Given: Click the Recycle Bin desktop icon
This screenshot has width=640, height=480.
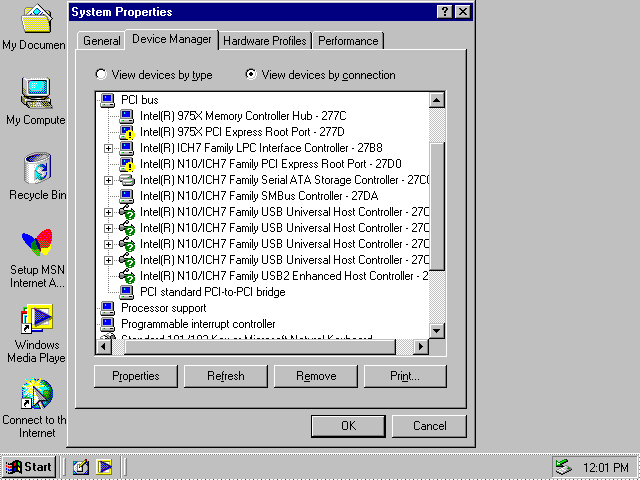Looking at the screenshot, I should pyautogui.click(x=37, y=168).
